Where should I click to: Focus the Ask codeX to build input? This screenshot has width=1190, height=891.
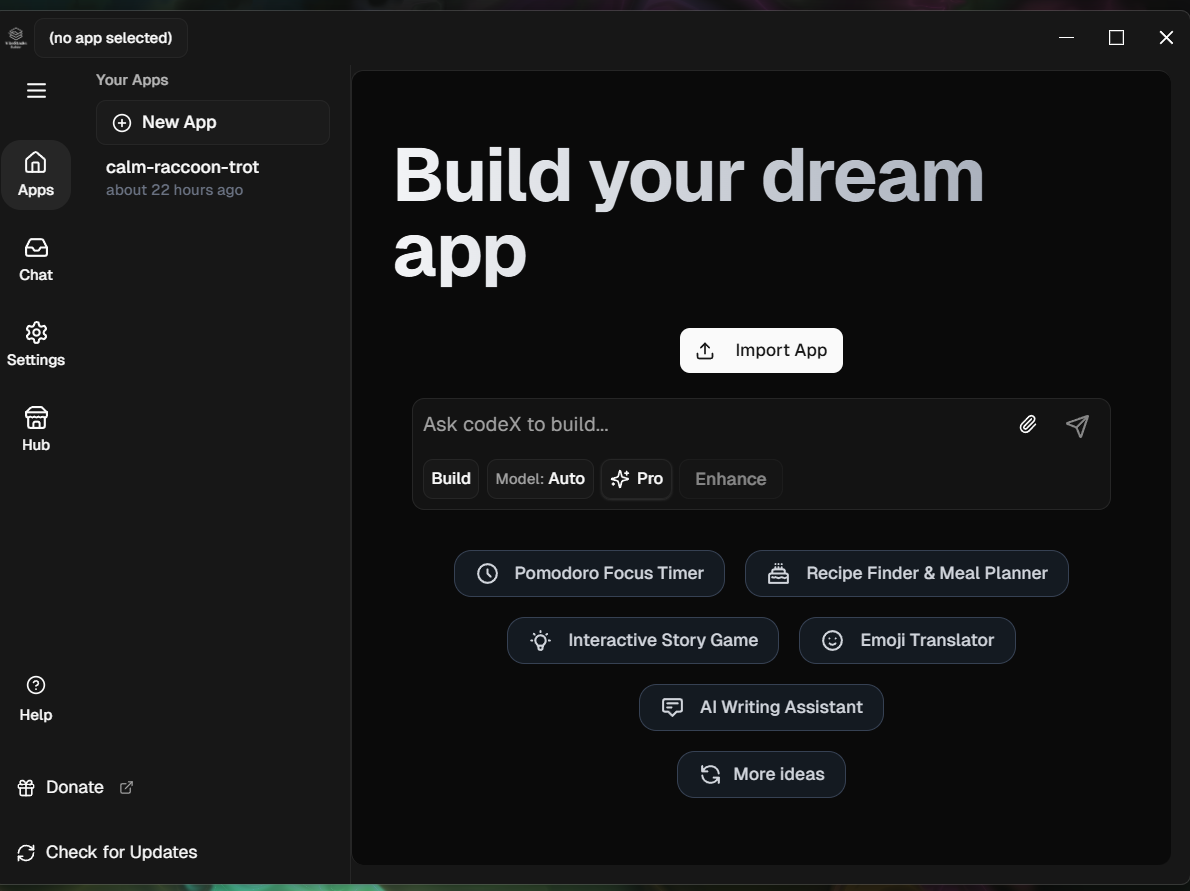(713, 424)
